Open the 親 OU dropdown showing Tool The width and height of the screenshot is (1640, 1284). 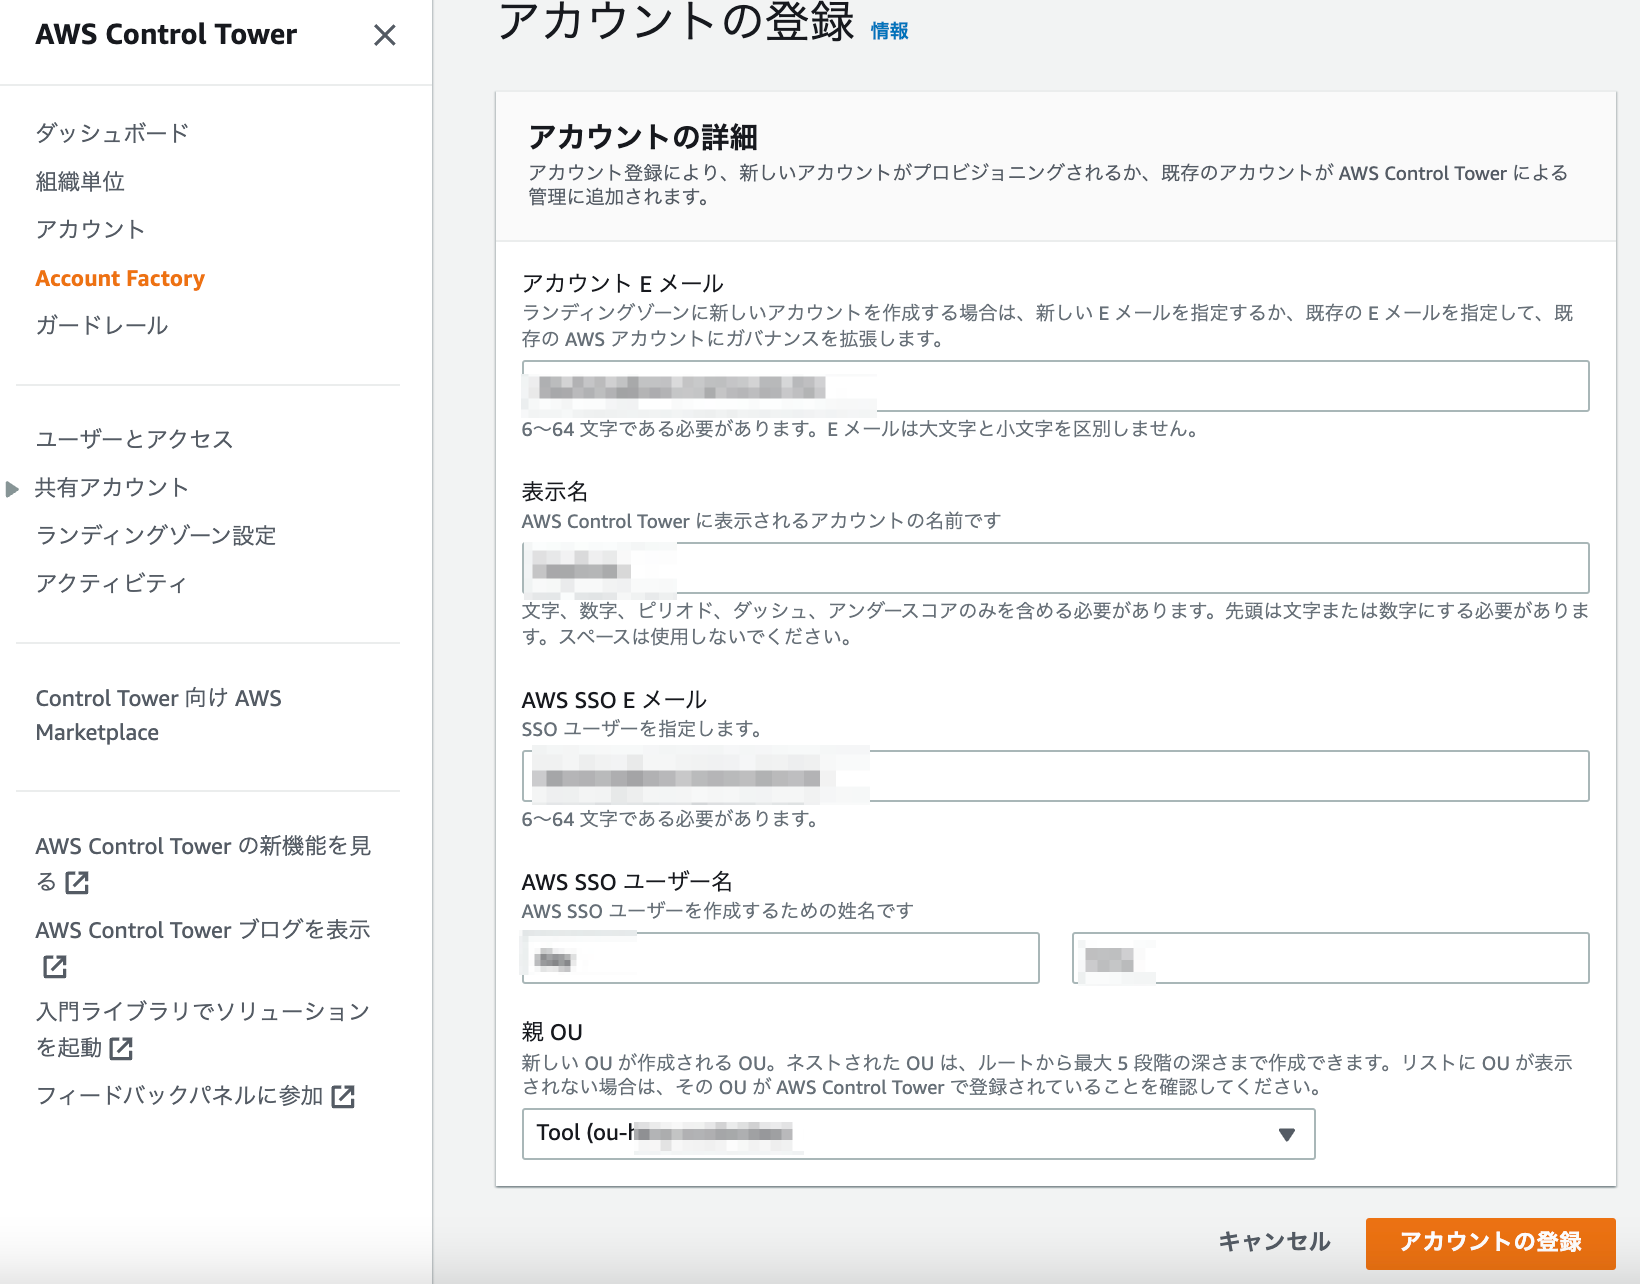coord(918,1134)
